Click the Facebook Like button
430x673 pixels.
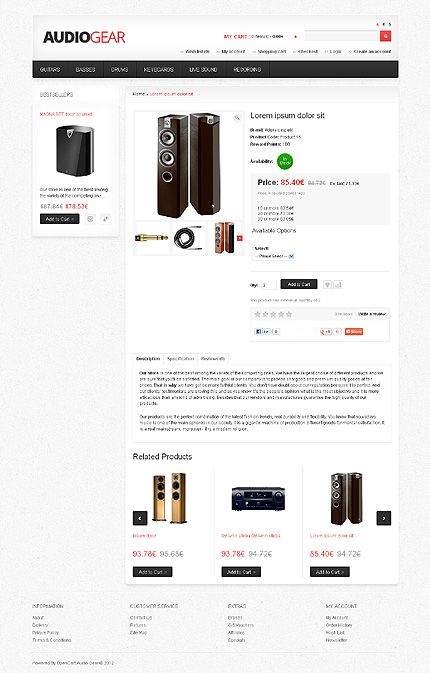(x=262, y=331)
